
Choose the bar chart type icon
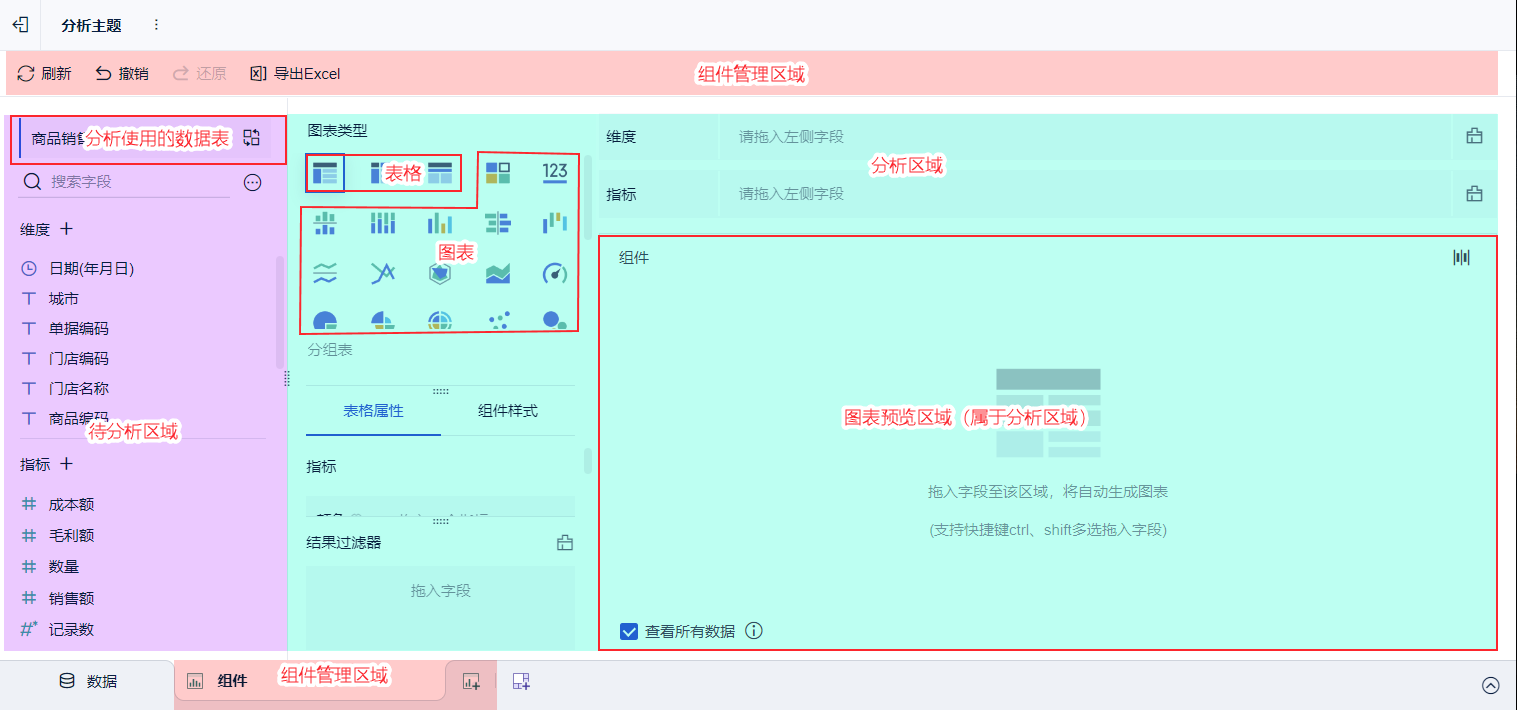[x=441, y=224]
